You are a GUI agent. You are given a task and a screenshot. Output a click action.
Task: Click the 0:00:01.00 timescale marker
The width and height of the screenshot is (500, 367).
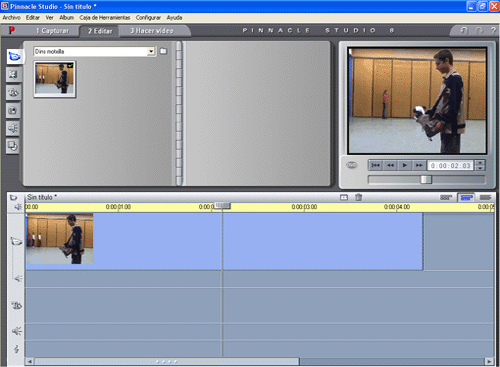point(118,207)
